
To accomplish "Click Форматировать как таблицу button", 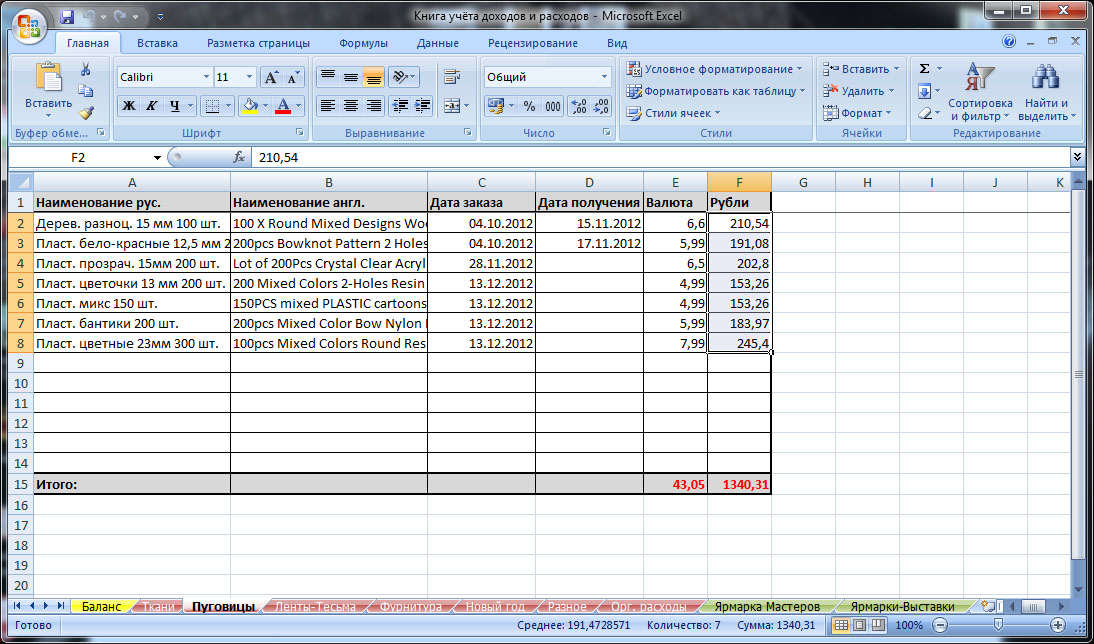I will pos(716,91).
